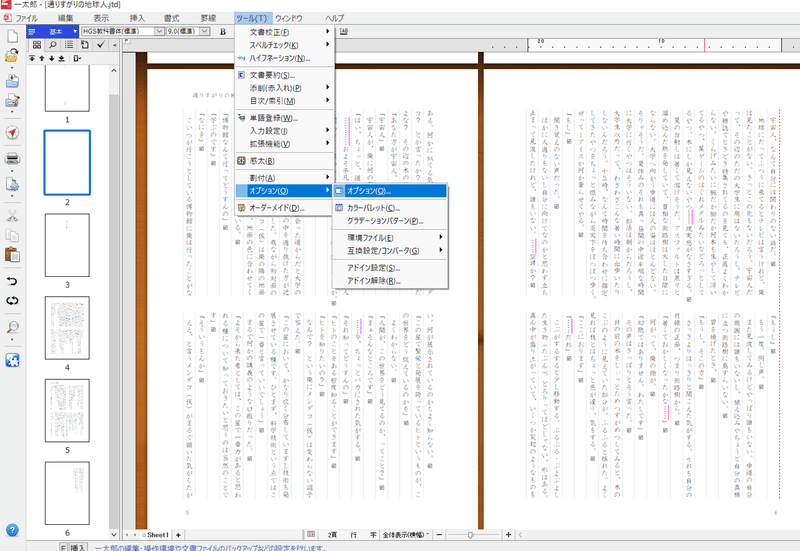Open the ウィンドウ menu

(x=289, y=18)
